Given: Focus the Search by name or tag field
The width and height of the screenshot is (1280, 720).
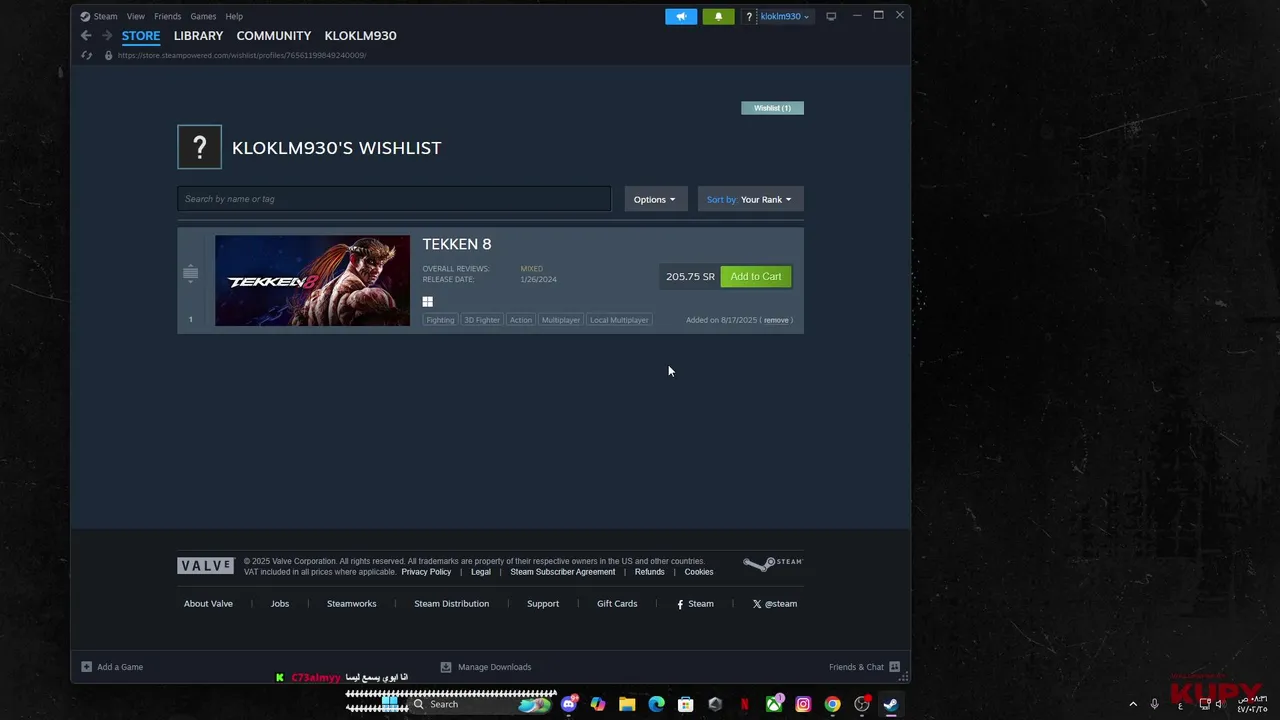Looking at the screenshot, I should (x=394, y=199).
